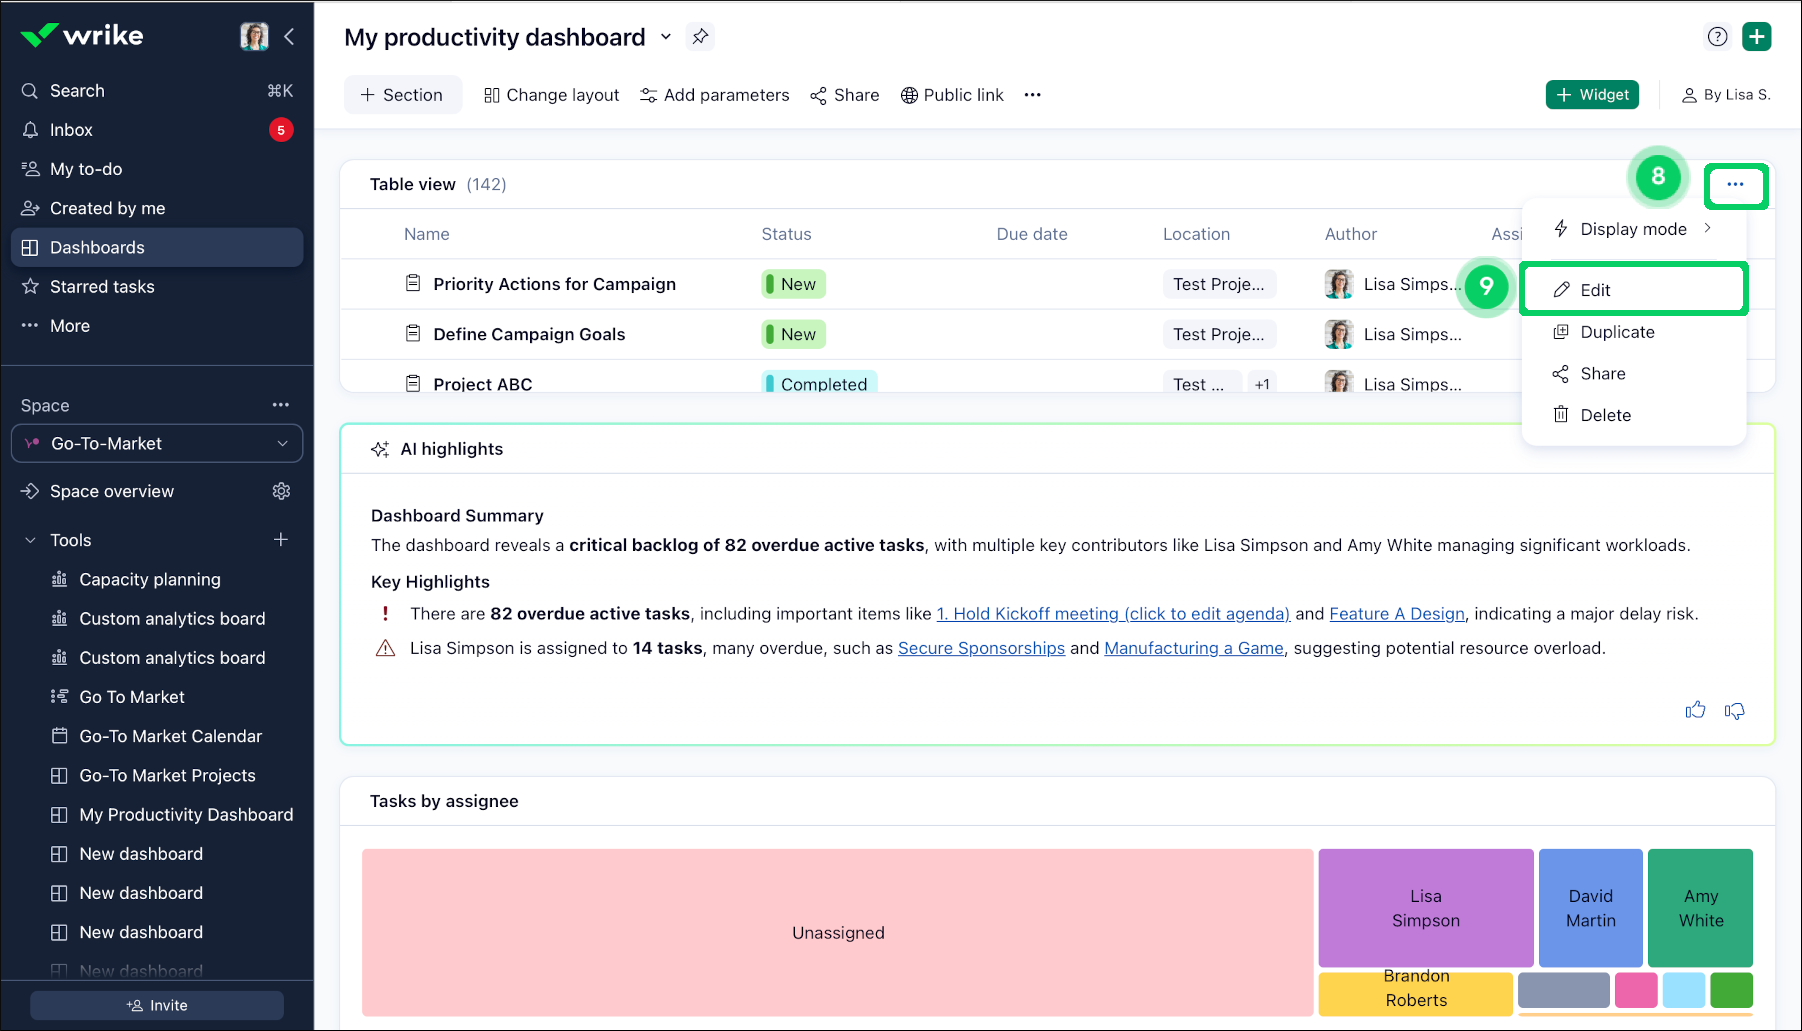Open the help question mark icon
1802x1031 pixels.
point(1717,37)
